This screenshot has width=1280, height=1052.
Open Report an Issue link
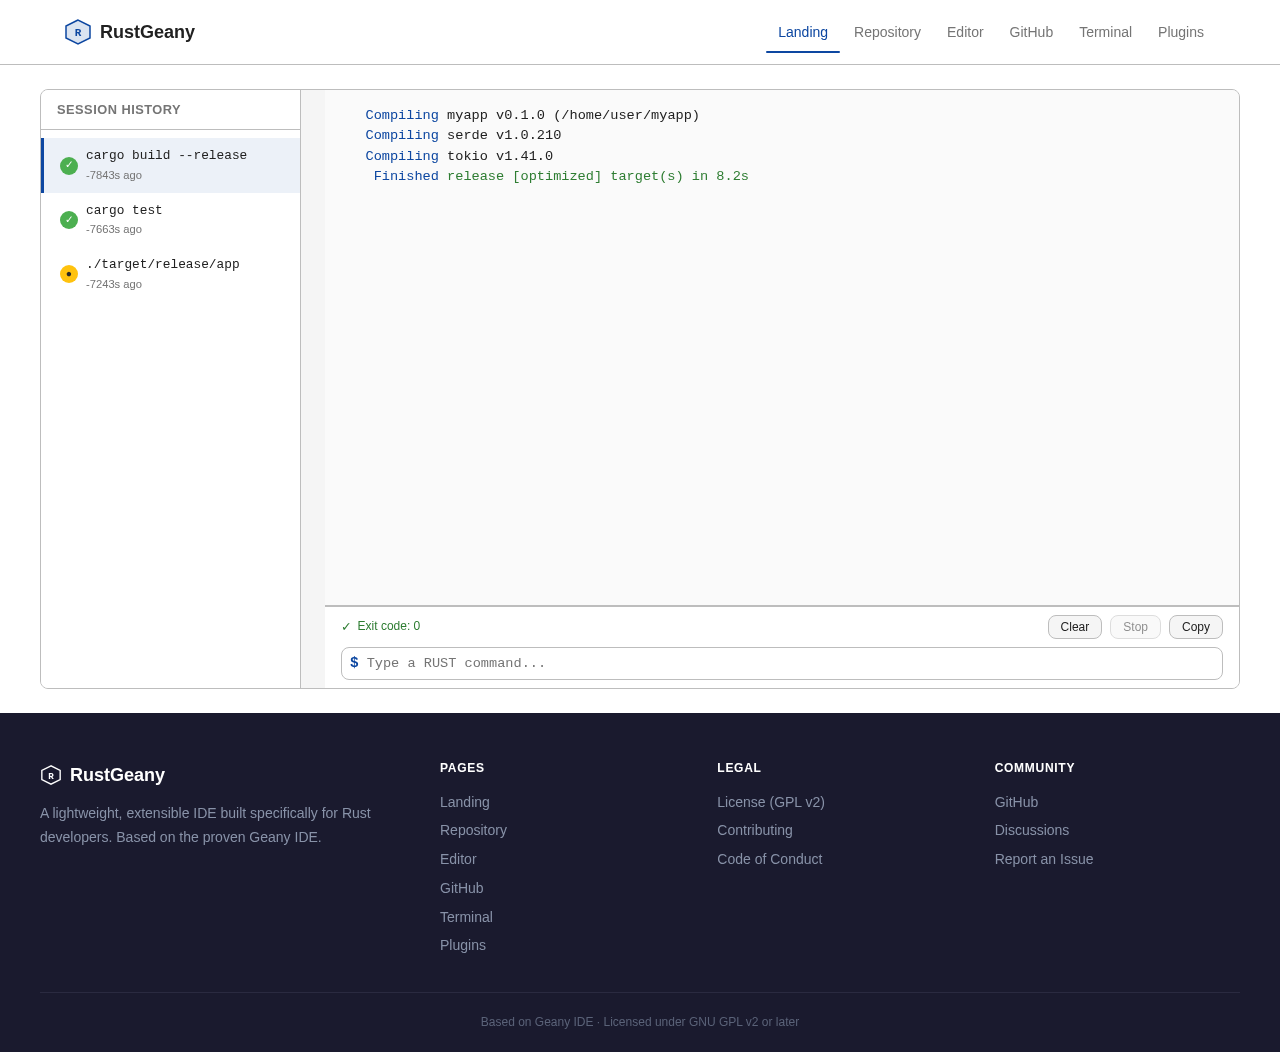[1044, 859]
